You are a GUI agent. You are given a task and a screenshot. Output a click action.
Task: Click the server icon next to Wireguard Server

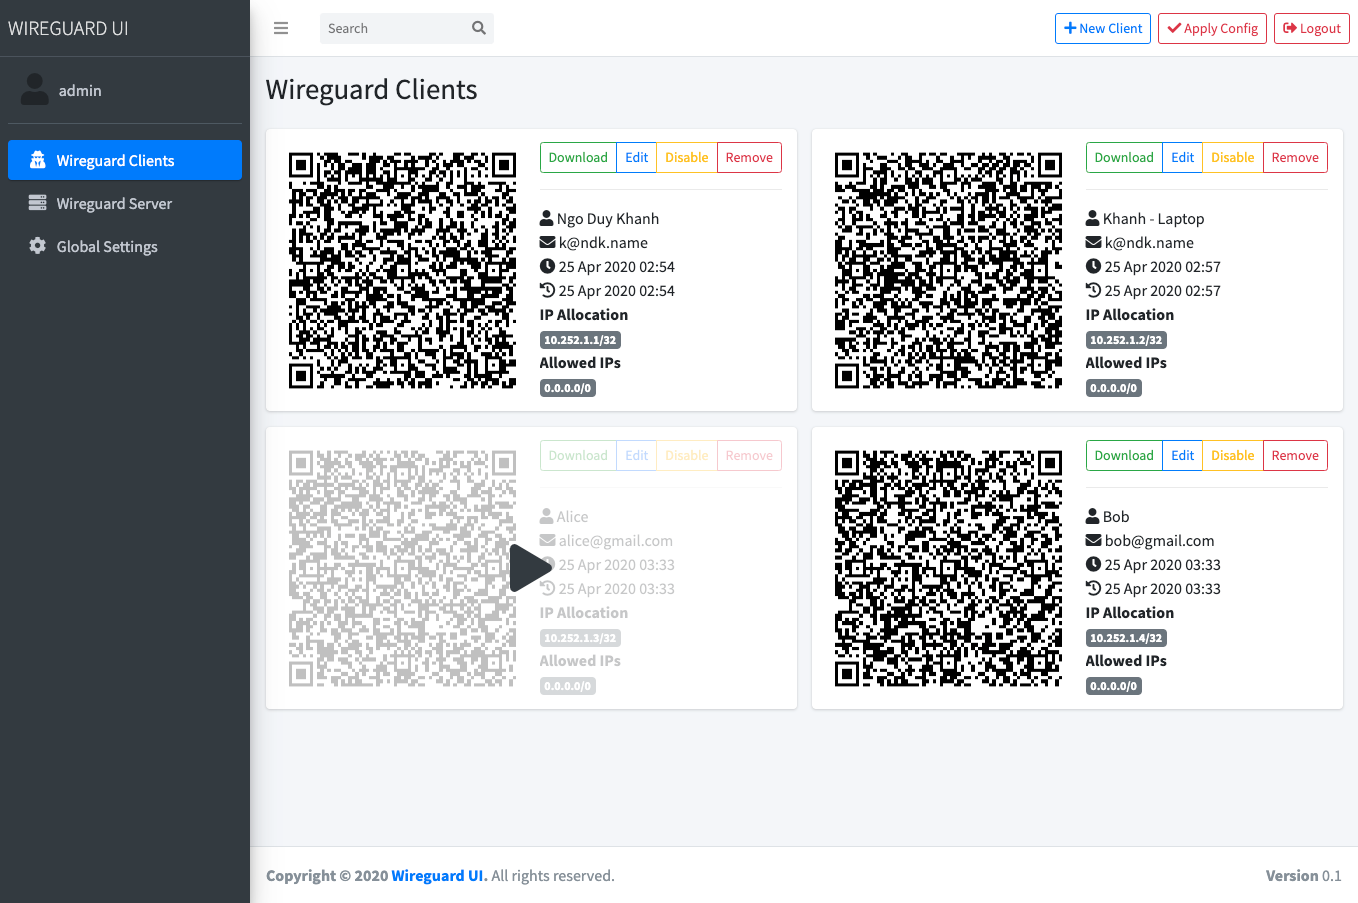(36, 203)
